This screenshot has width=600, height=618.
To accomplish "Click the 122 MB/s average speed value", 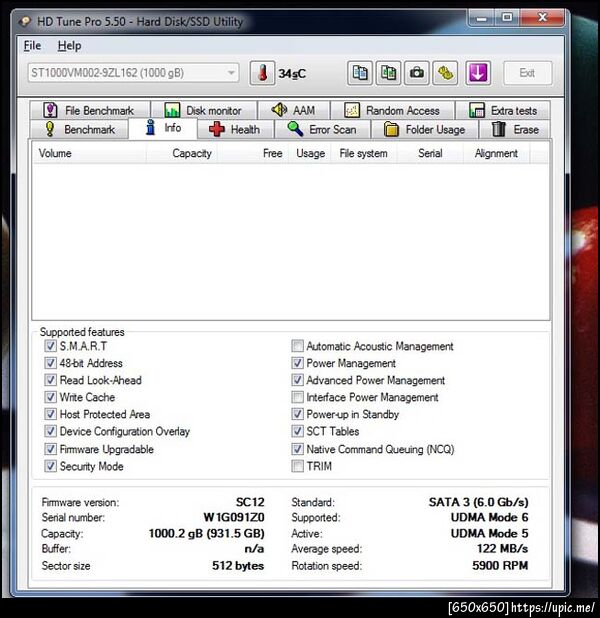I will click(x=502, y=549).
